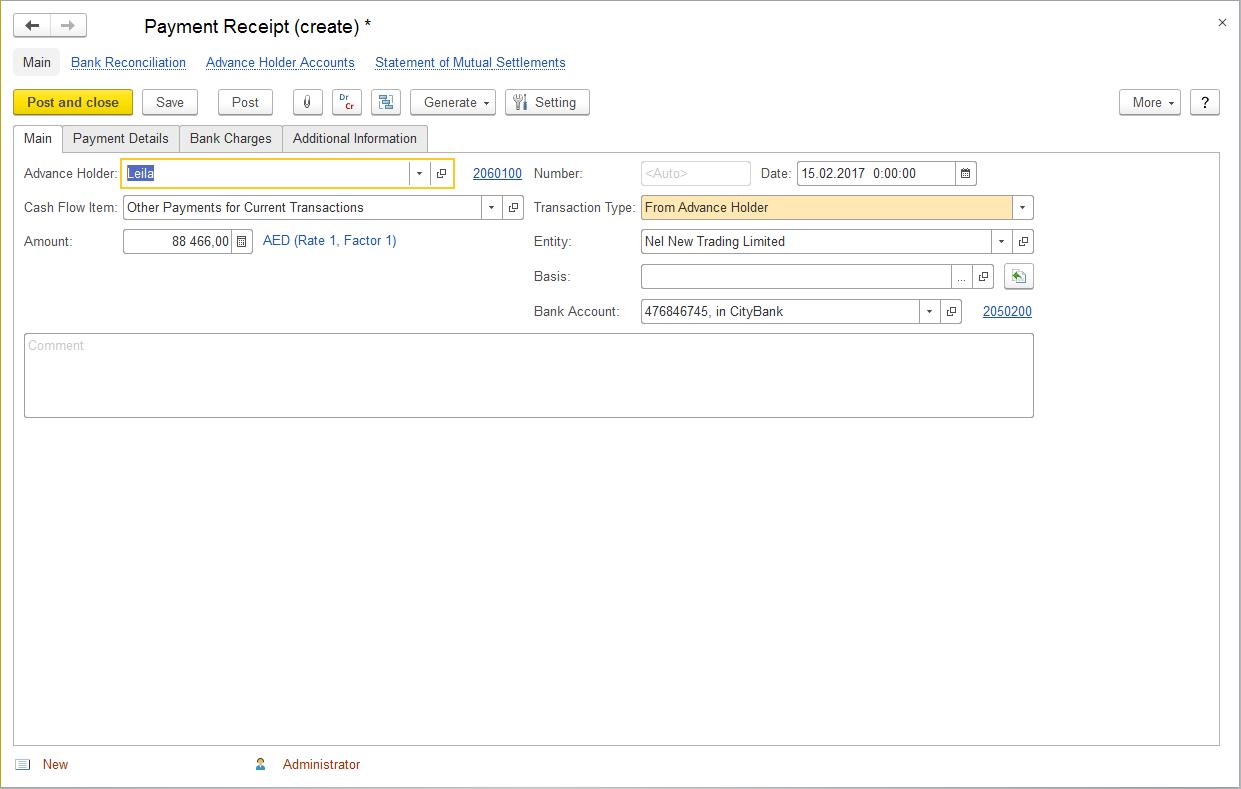
Task: Switch to the Bank Charges tab
Action: pos(230,138)
